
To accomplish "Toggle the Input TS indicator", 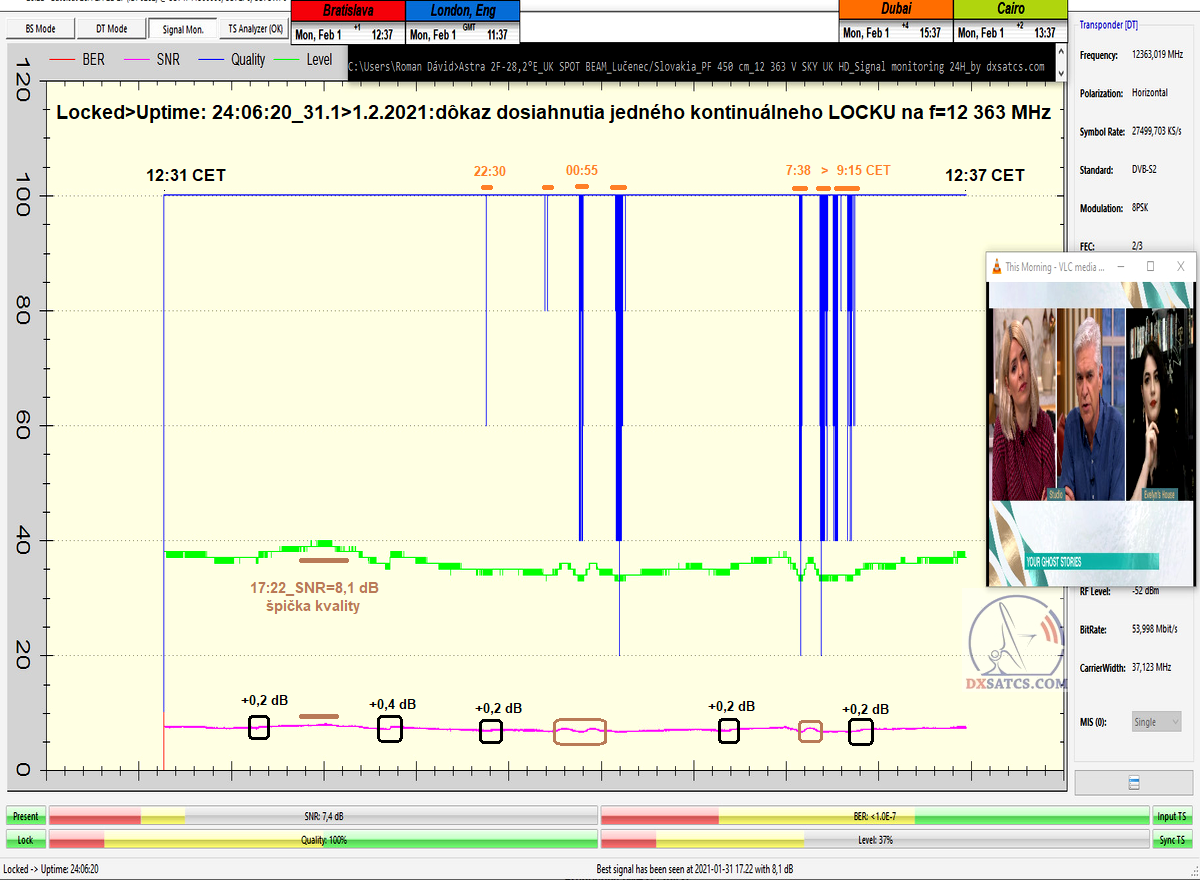I will [x=1172, y=817].
